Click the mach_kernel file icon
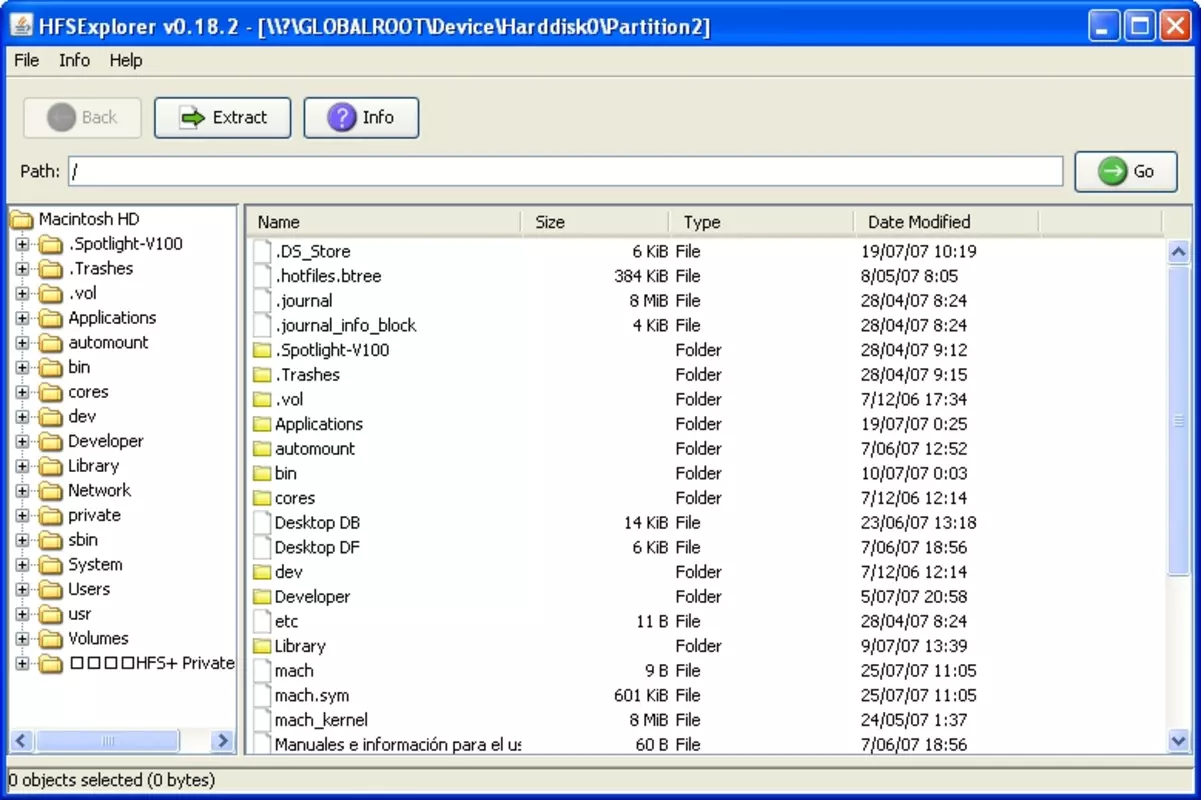This screenshot has height=800, width=1201. coord(262,720)
